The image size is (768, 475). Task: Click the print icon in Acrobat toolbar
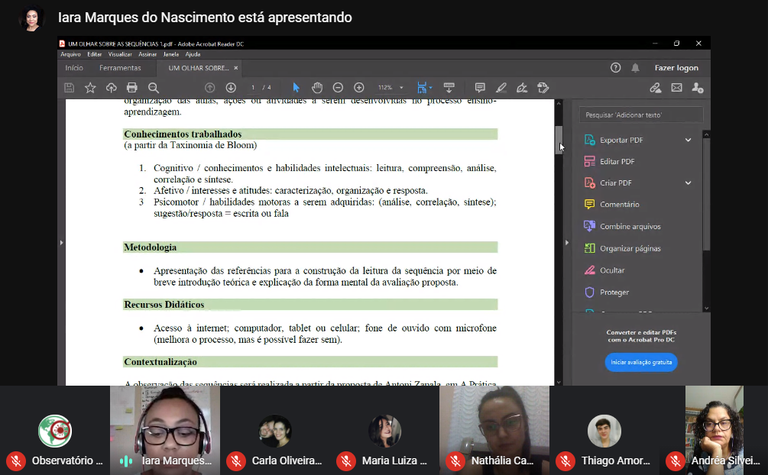coord(132,88)
